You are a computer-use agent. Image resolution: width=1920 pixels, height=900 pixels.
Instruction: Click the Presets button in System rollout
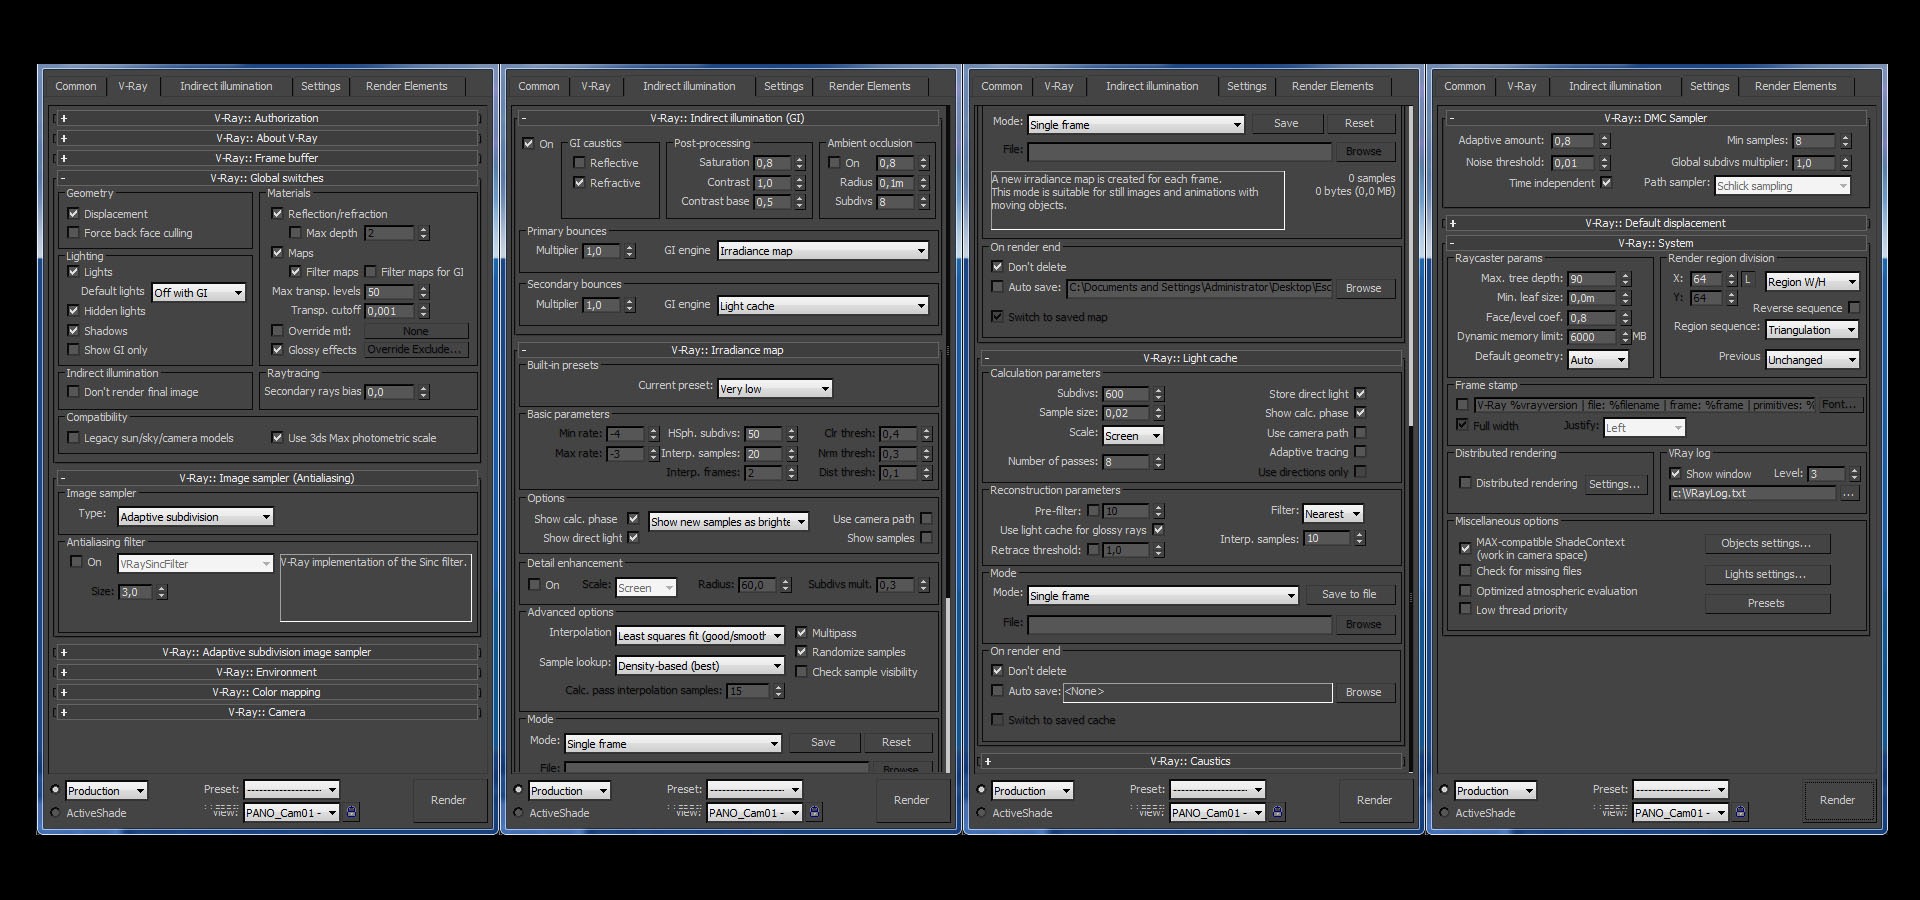coord(1767,603)
